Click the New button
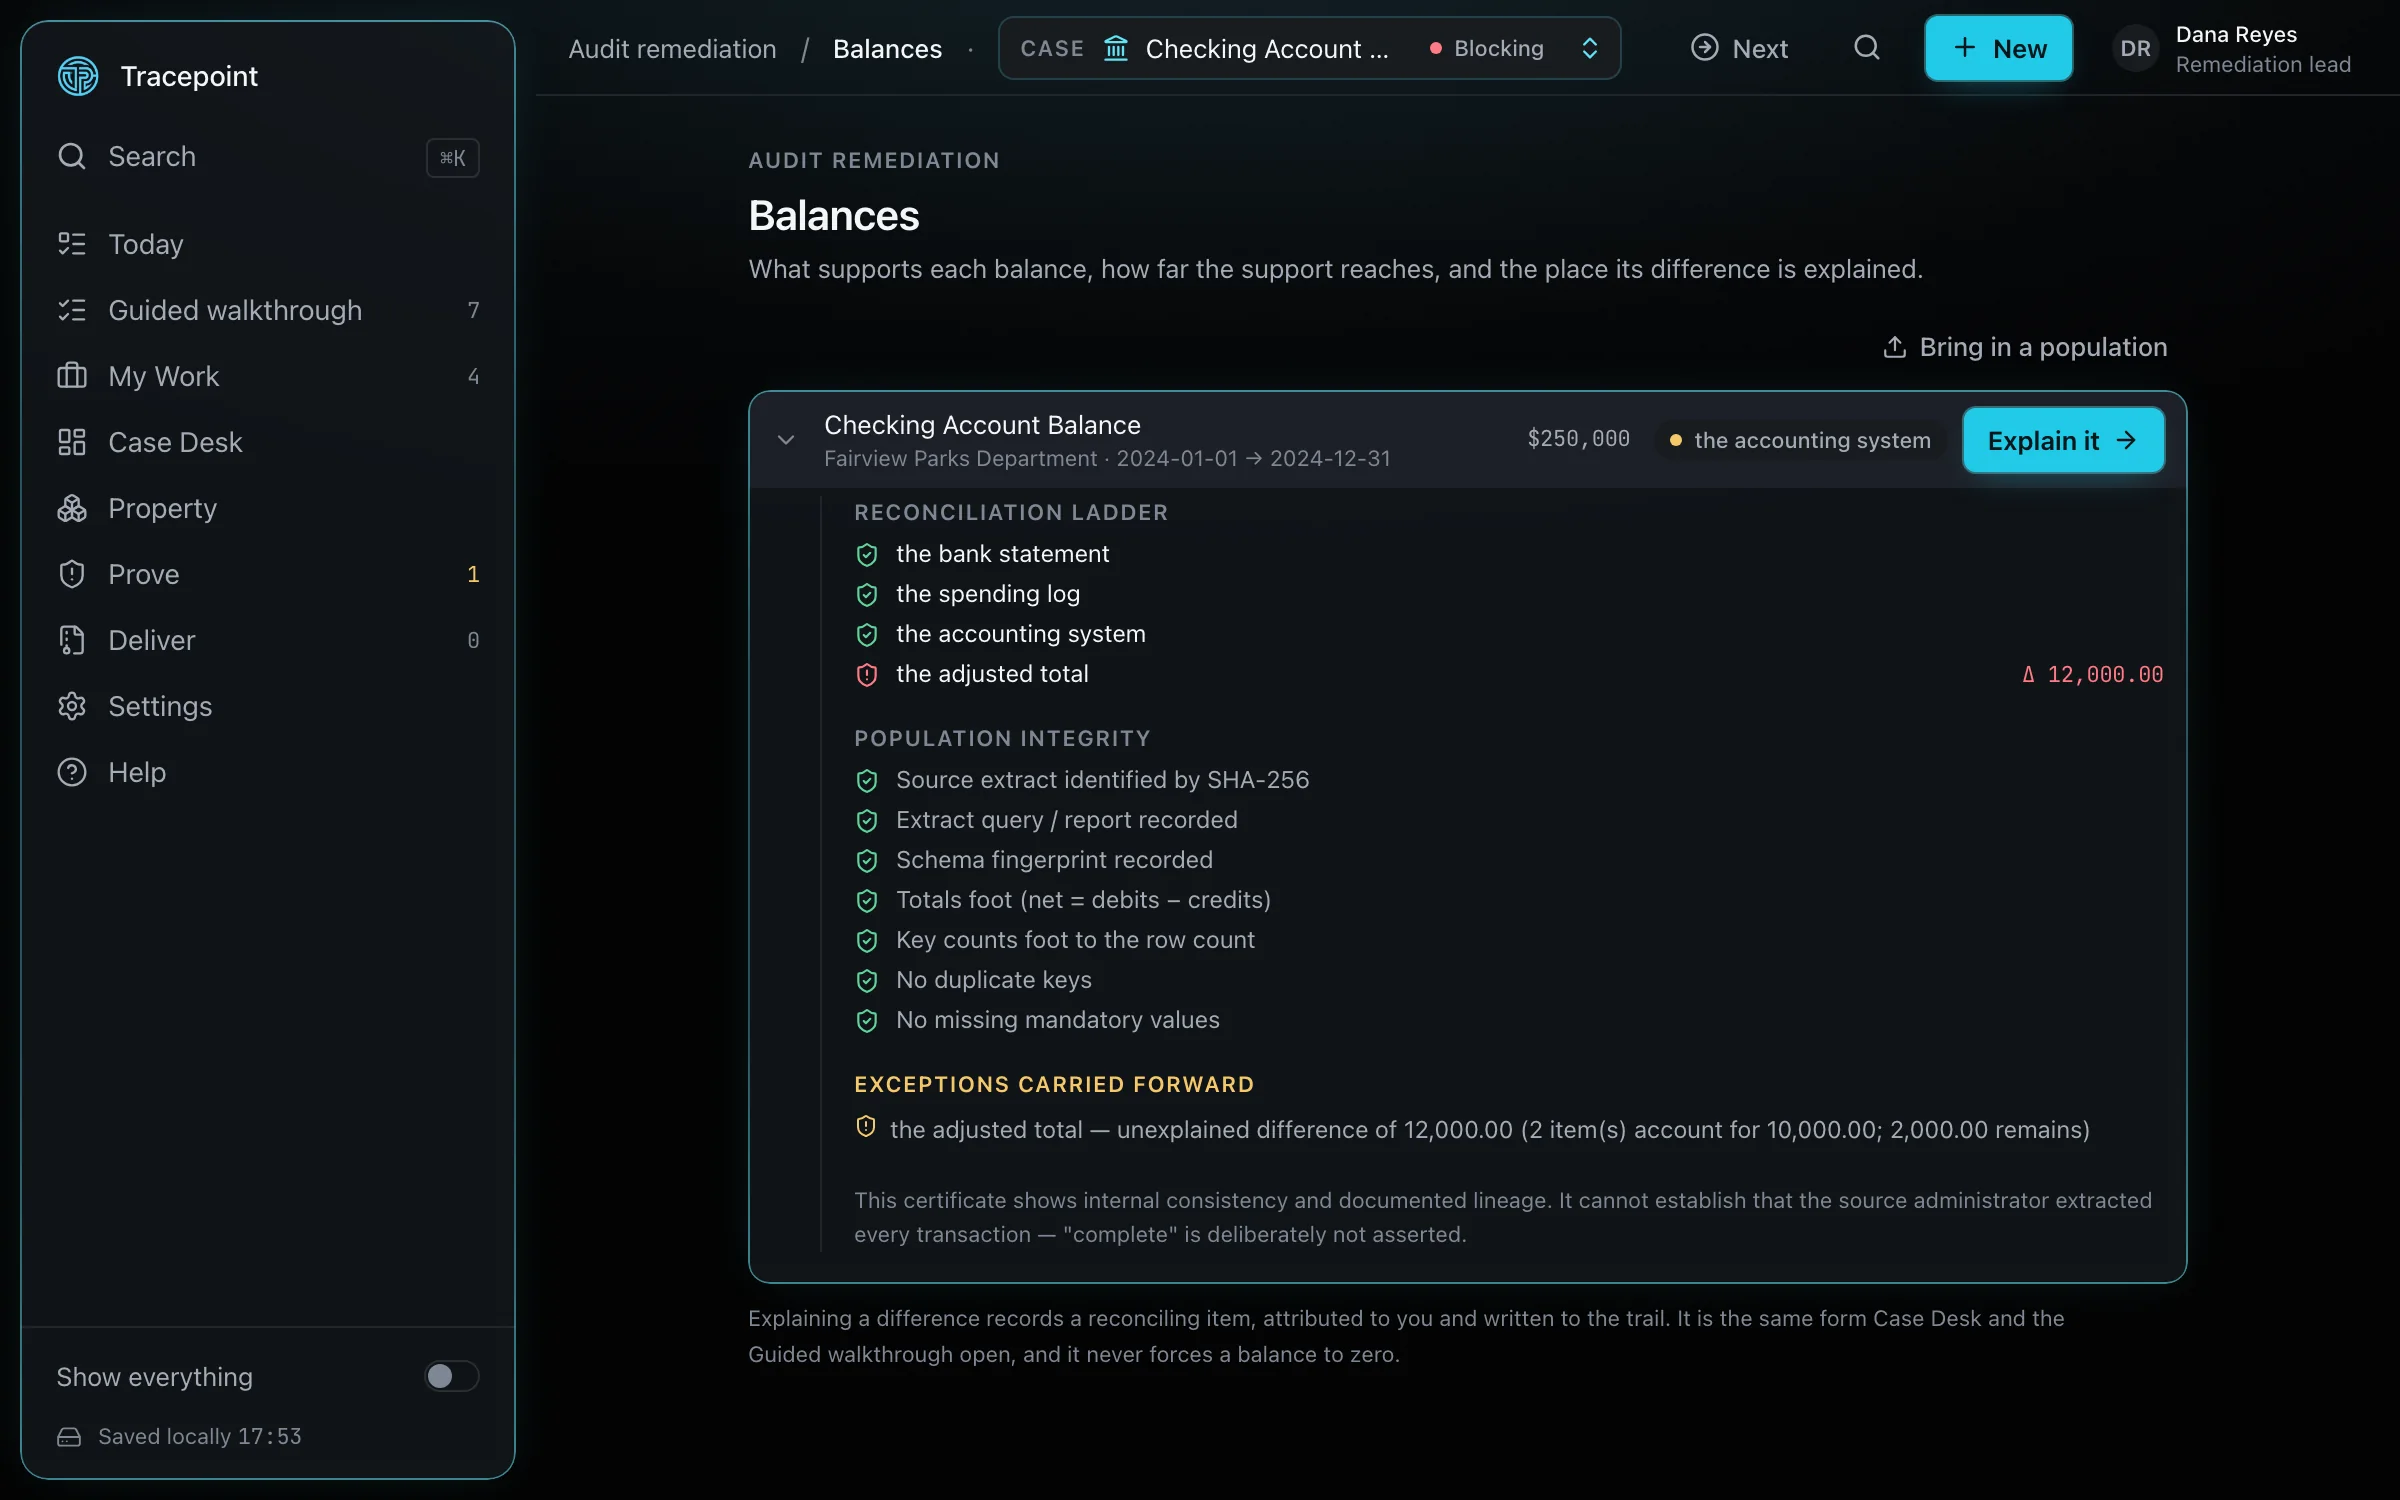Viewport: 2400px width, 1500px height. [1998, 48]
